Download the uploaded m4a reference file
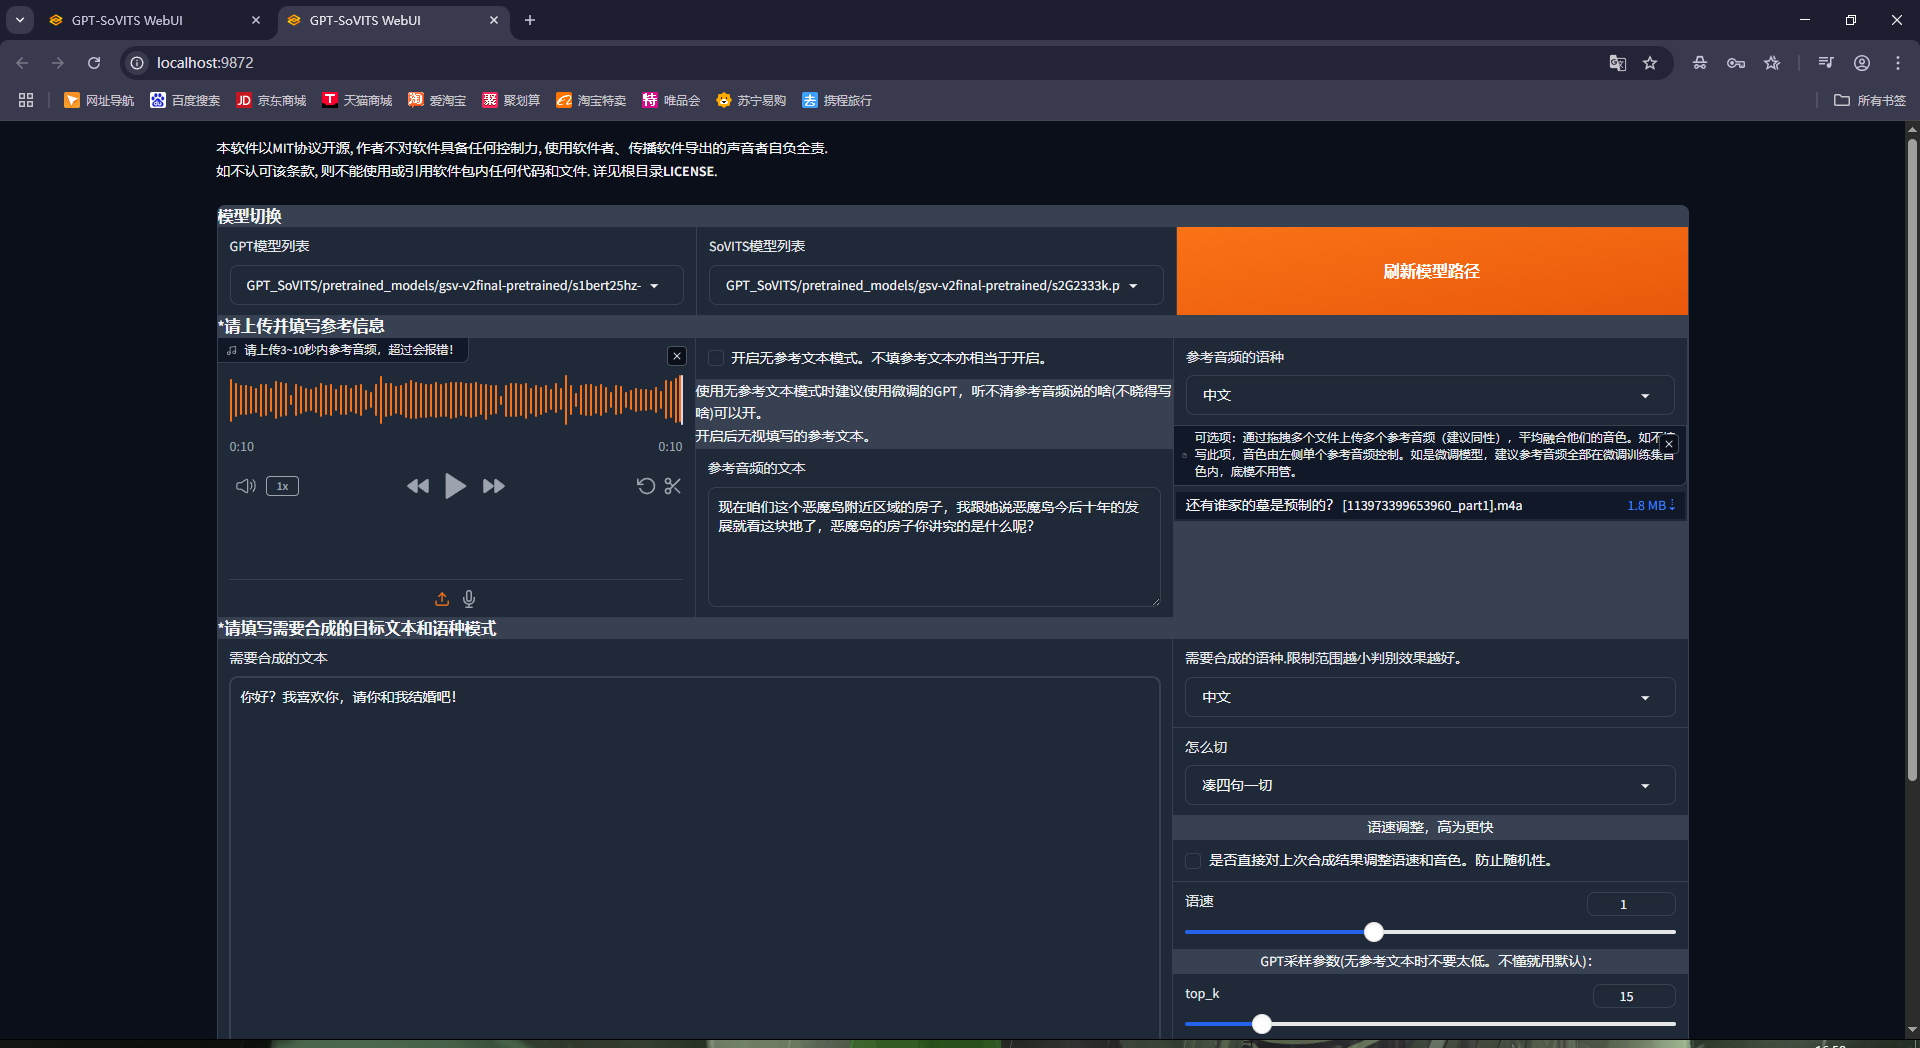 tap(1670, 505)
